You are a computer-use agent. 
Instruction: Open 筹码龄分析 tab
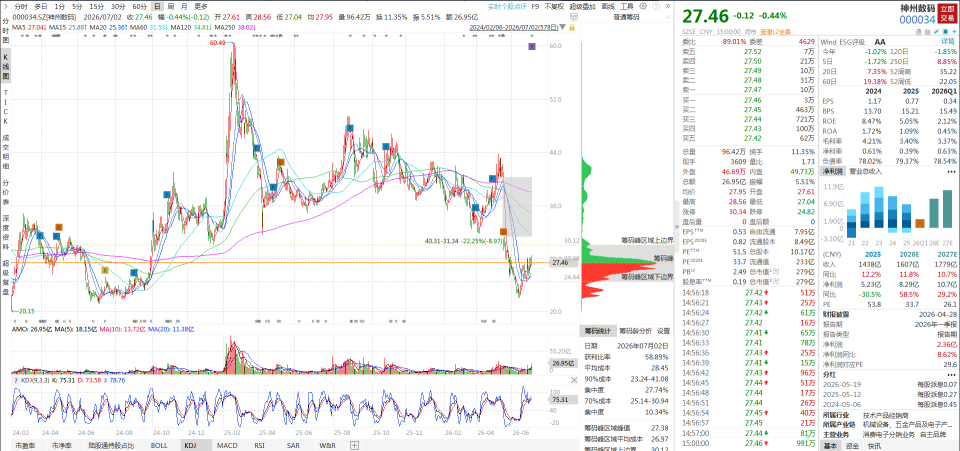coord(634,330)
